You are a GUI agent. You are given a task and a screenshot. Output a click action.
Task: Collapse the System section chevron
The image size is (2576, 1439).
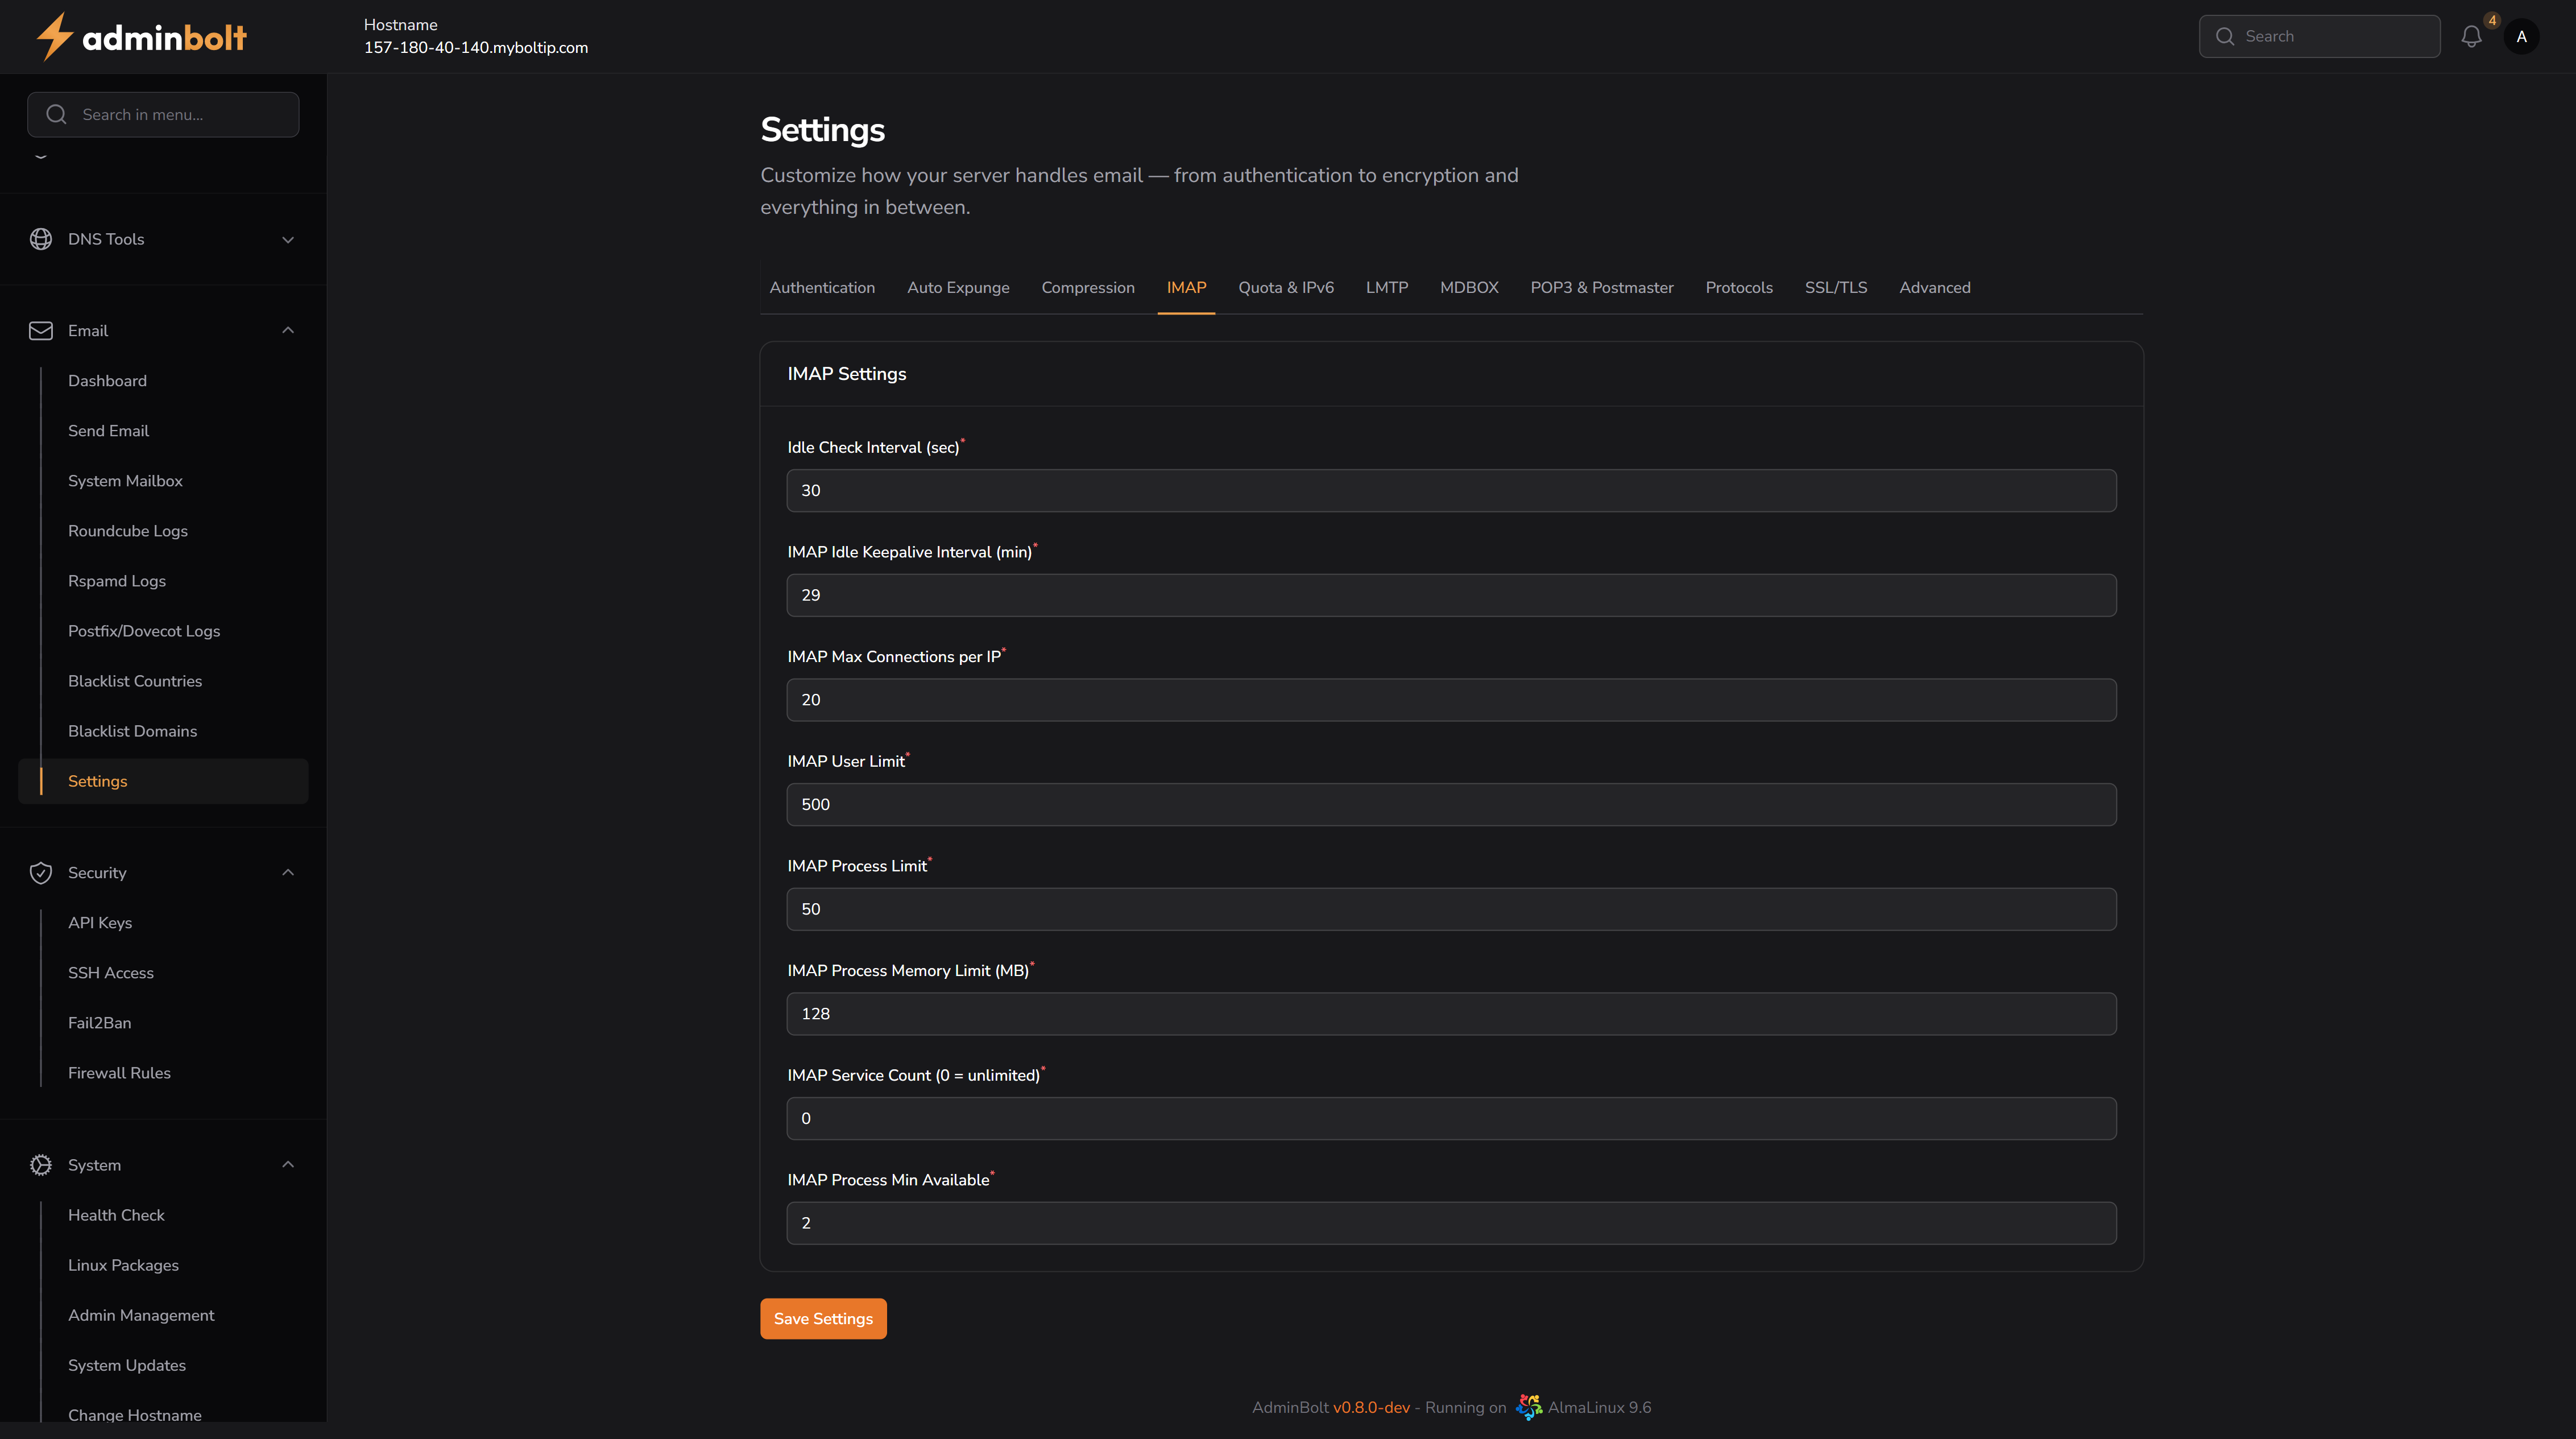tap(288, 1165)
